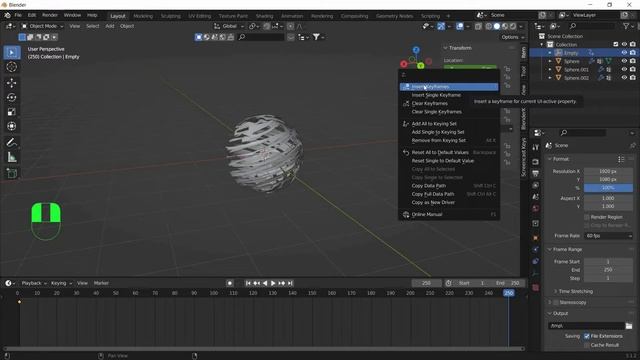Select the Scale tool
Screen dimensions: 640x360
11,112
